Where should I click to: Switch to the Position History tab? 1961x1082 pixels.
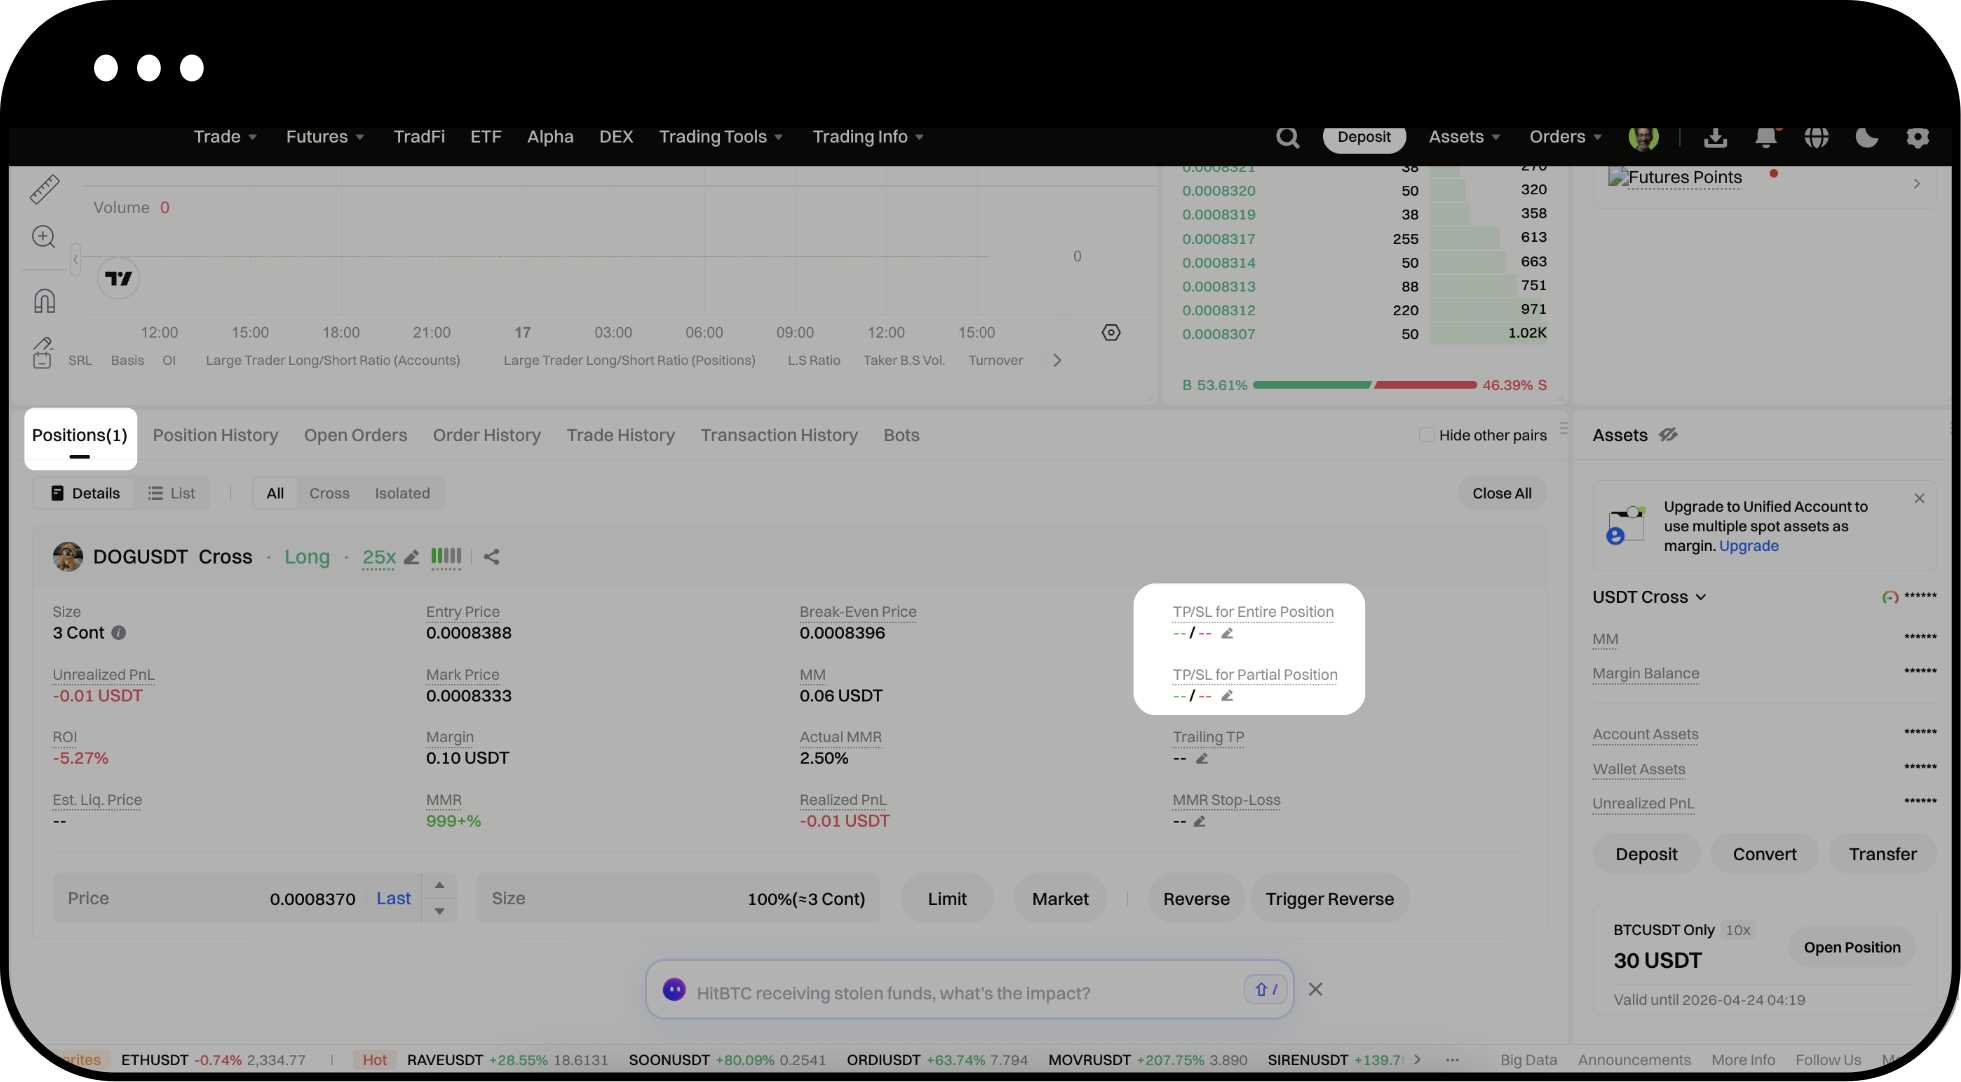215,435
